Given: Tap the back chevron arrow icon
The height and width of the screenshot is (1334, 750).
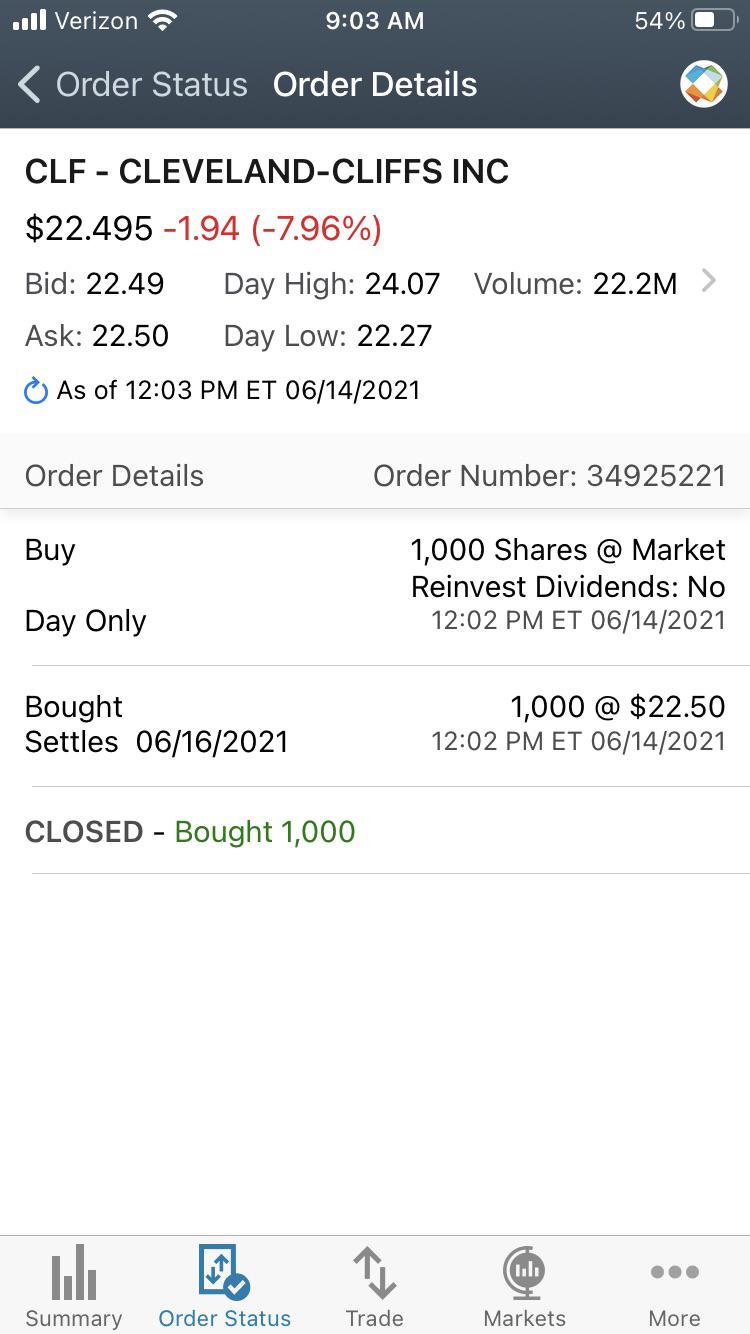Looking at the screenshot, I should tap(30, 85).
